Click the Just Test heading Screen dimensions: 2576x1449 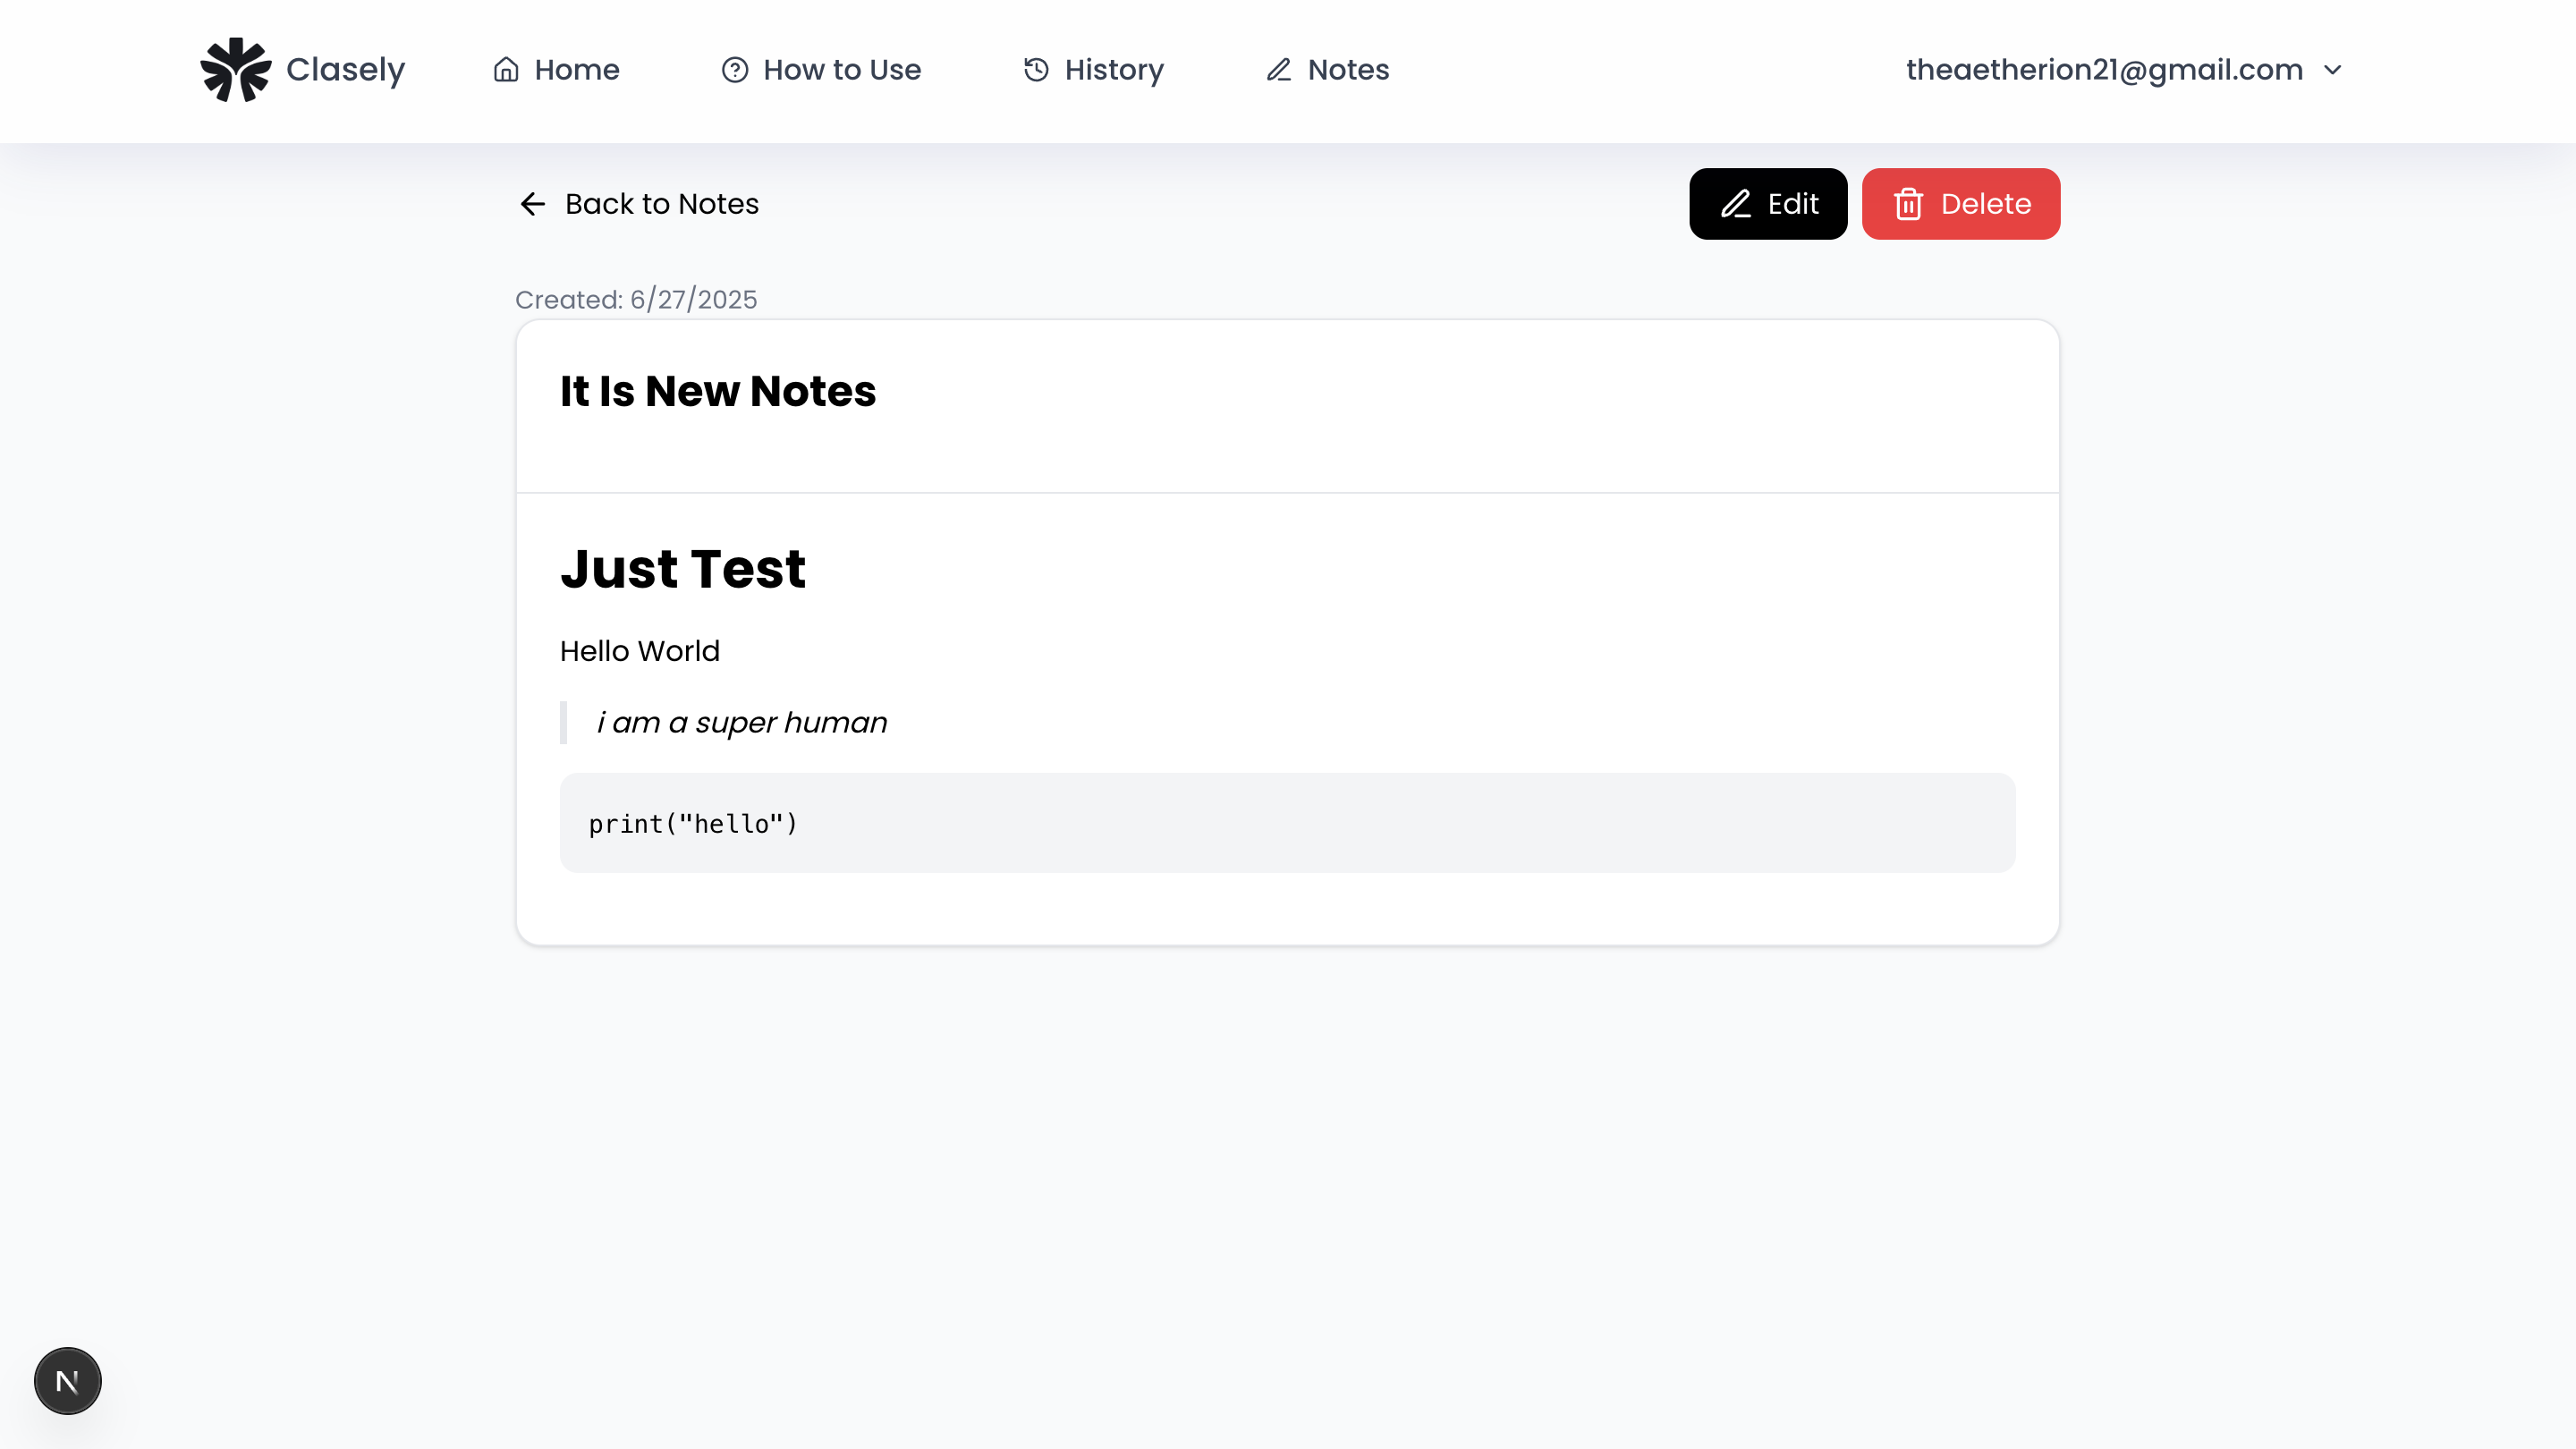(683, 569)
